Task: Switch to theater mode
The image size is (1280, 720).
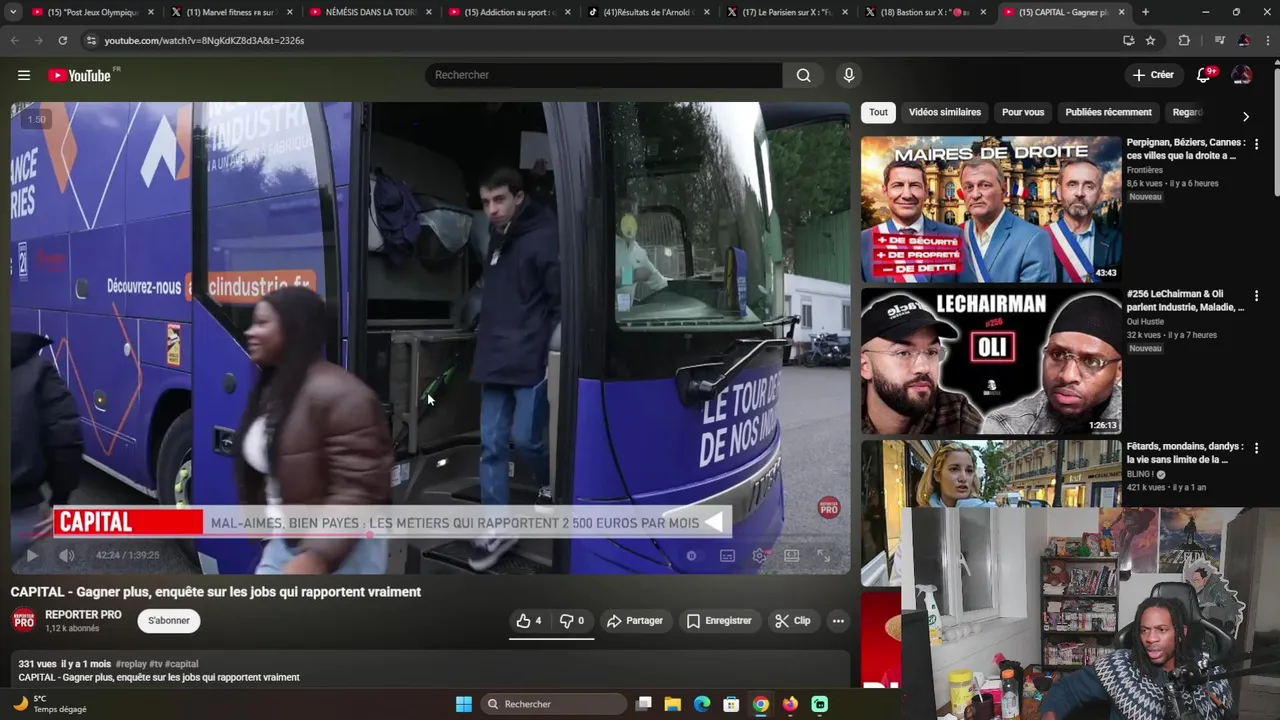Action: click(x=791, y=555)
